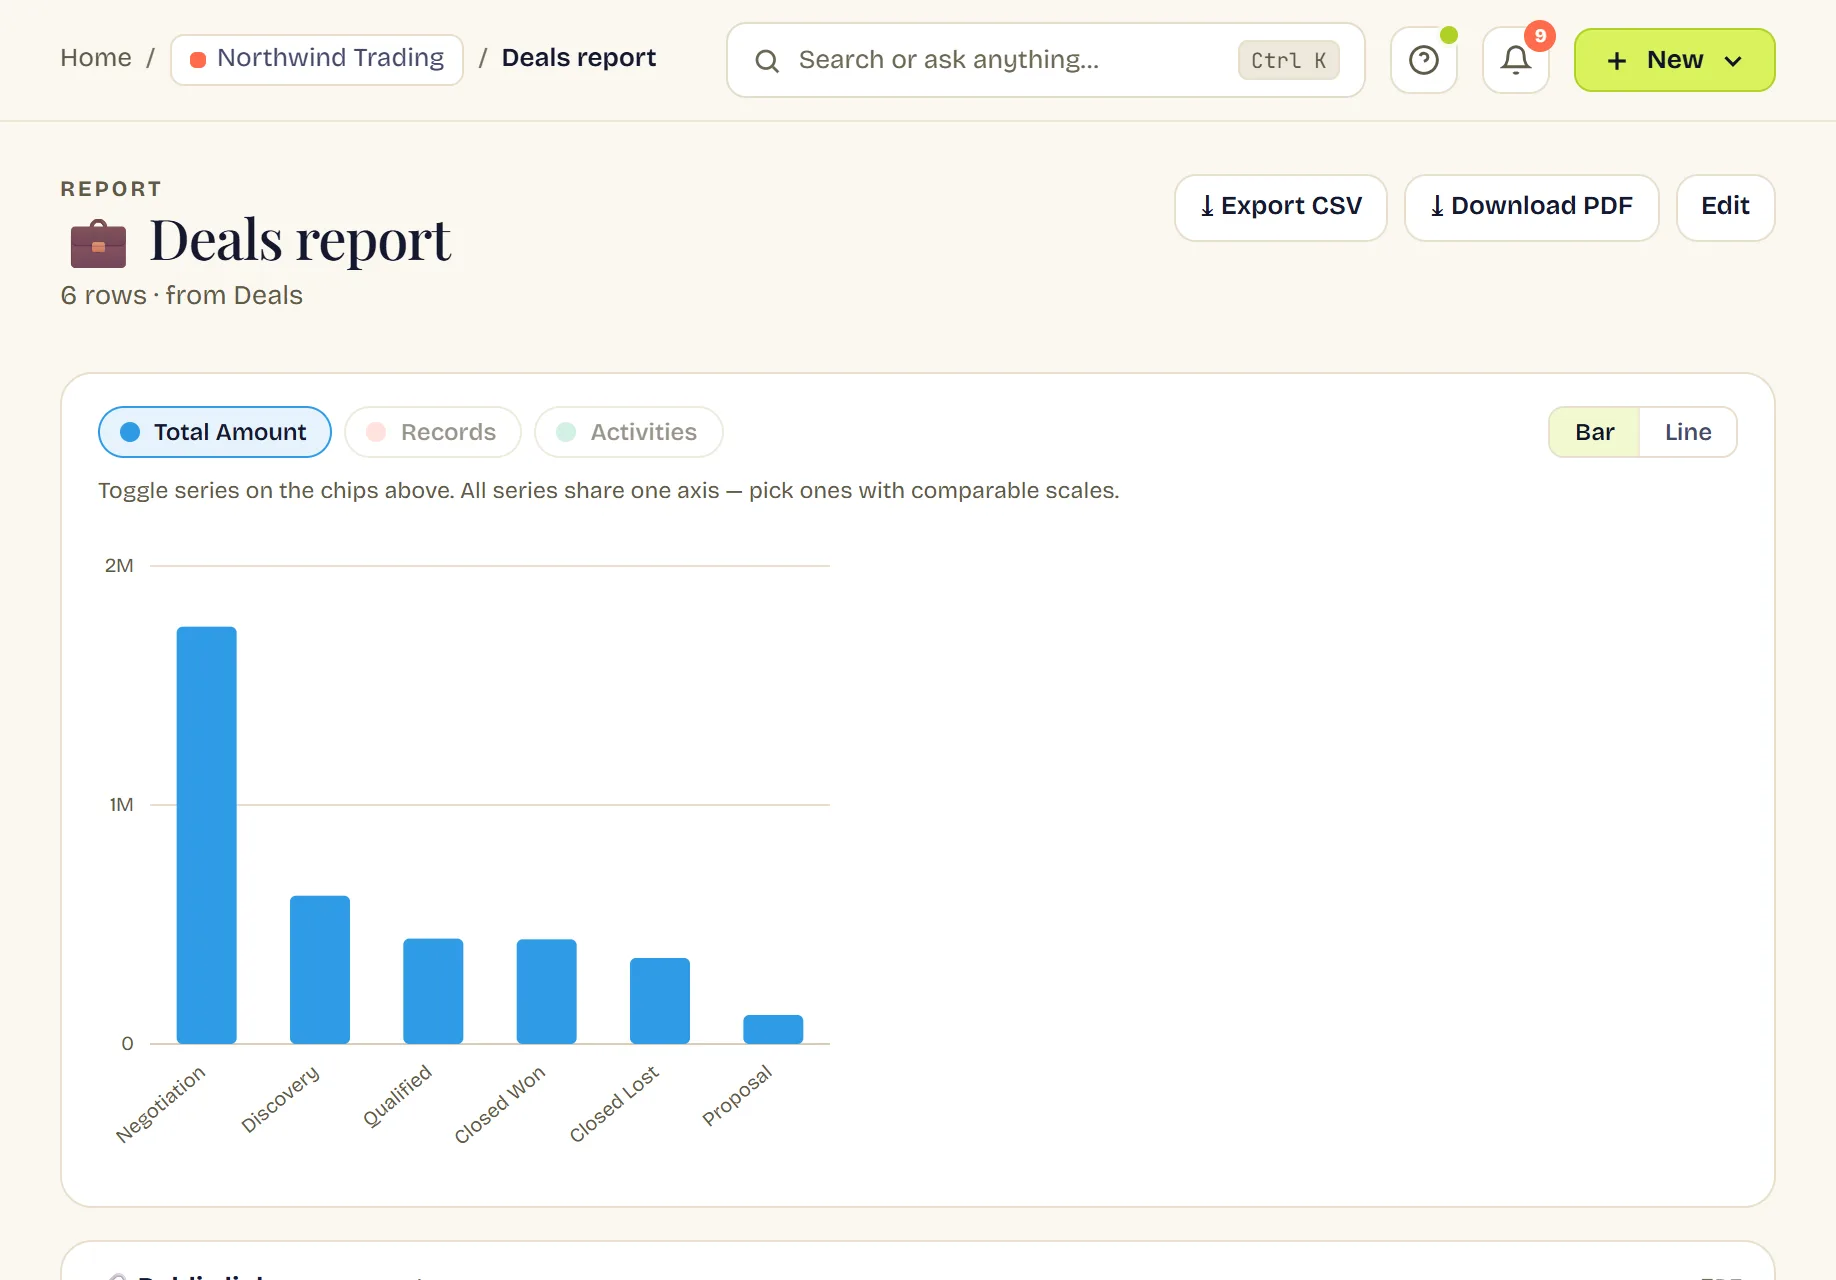Click the download arrow in Export CSV
The height and width of the screenshot is (1280, 1836).
pyautogui.click(x=1207, y=206)
